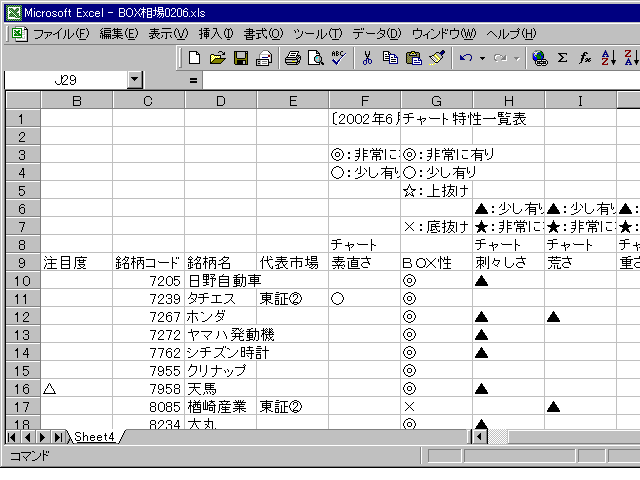Select cell with 日野自動車
This screenshot has height=480, width=640.
pos(221,281)
